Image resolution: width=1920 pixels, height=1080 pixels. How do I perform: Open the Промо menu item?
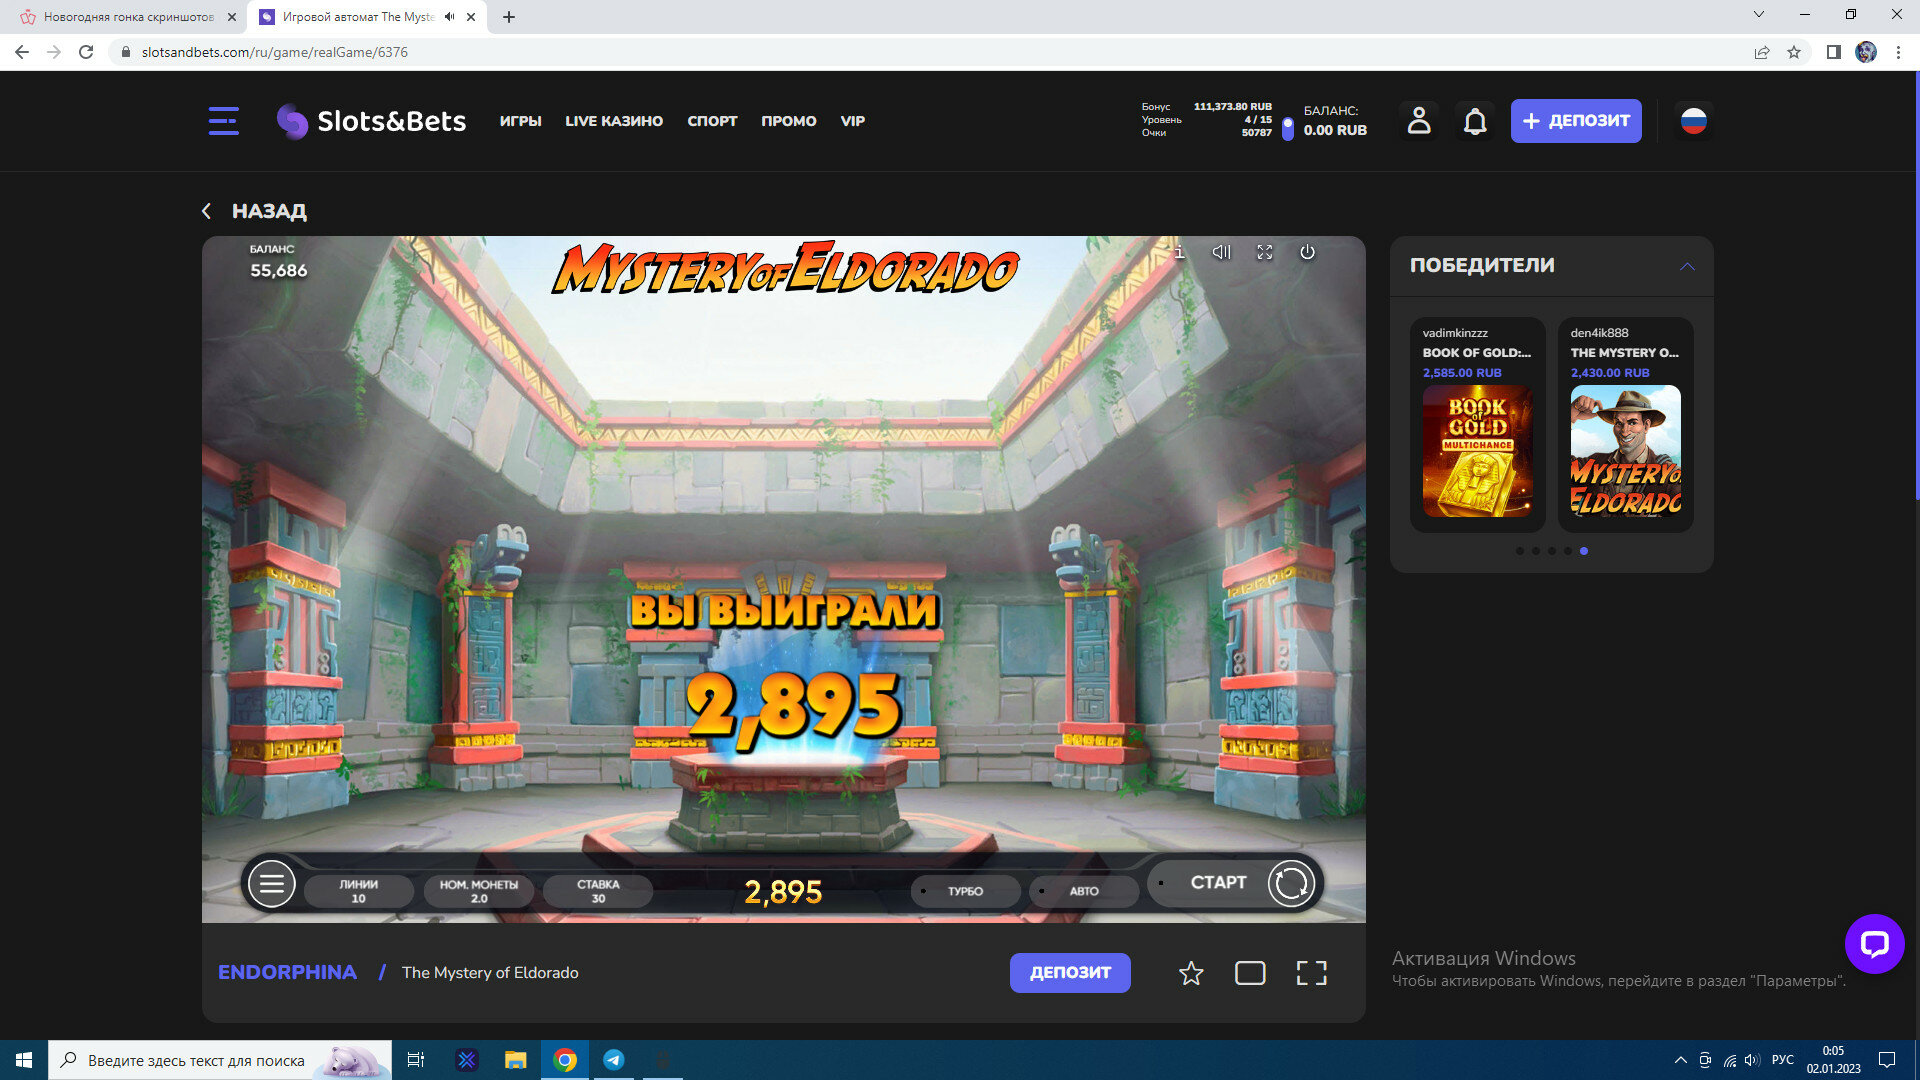coord(788,121)
